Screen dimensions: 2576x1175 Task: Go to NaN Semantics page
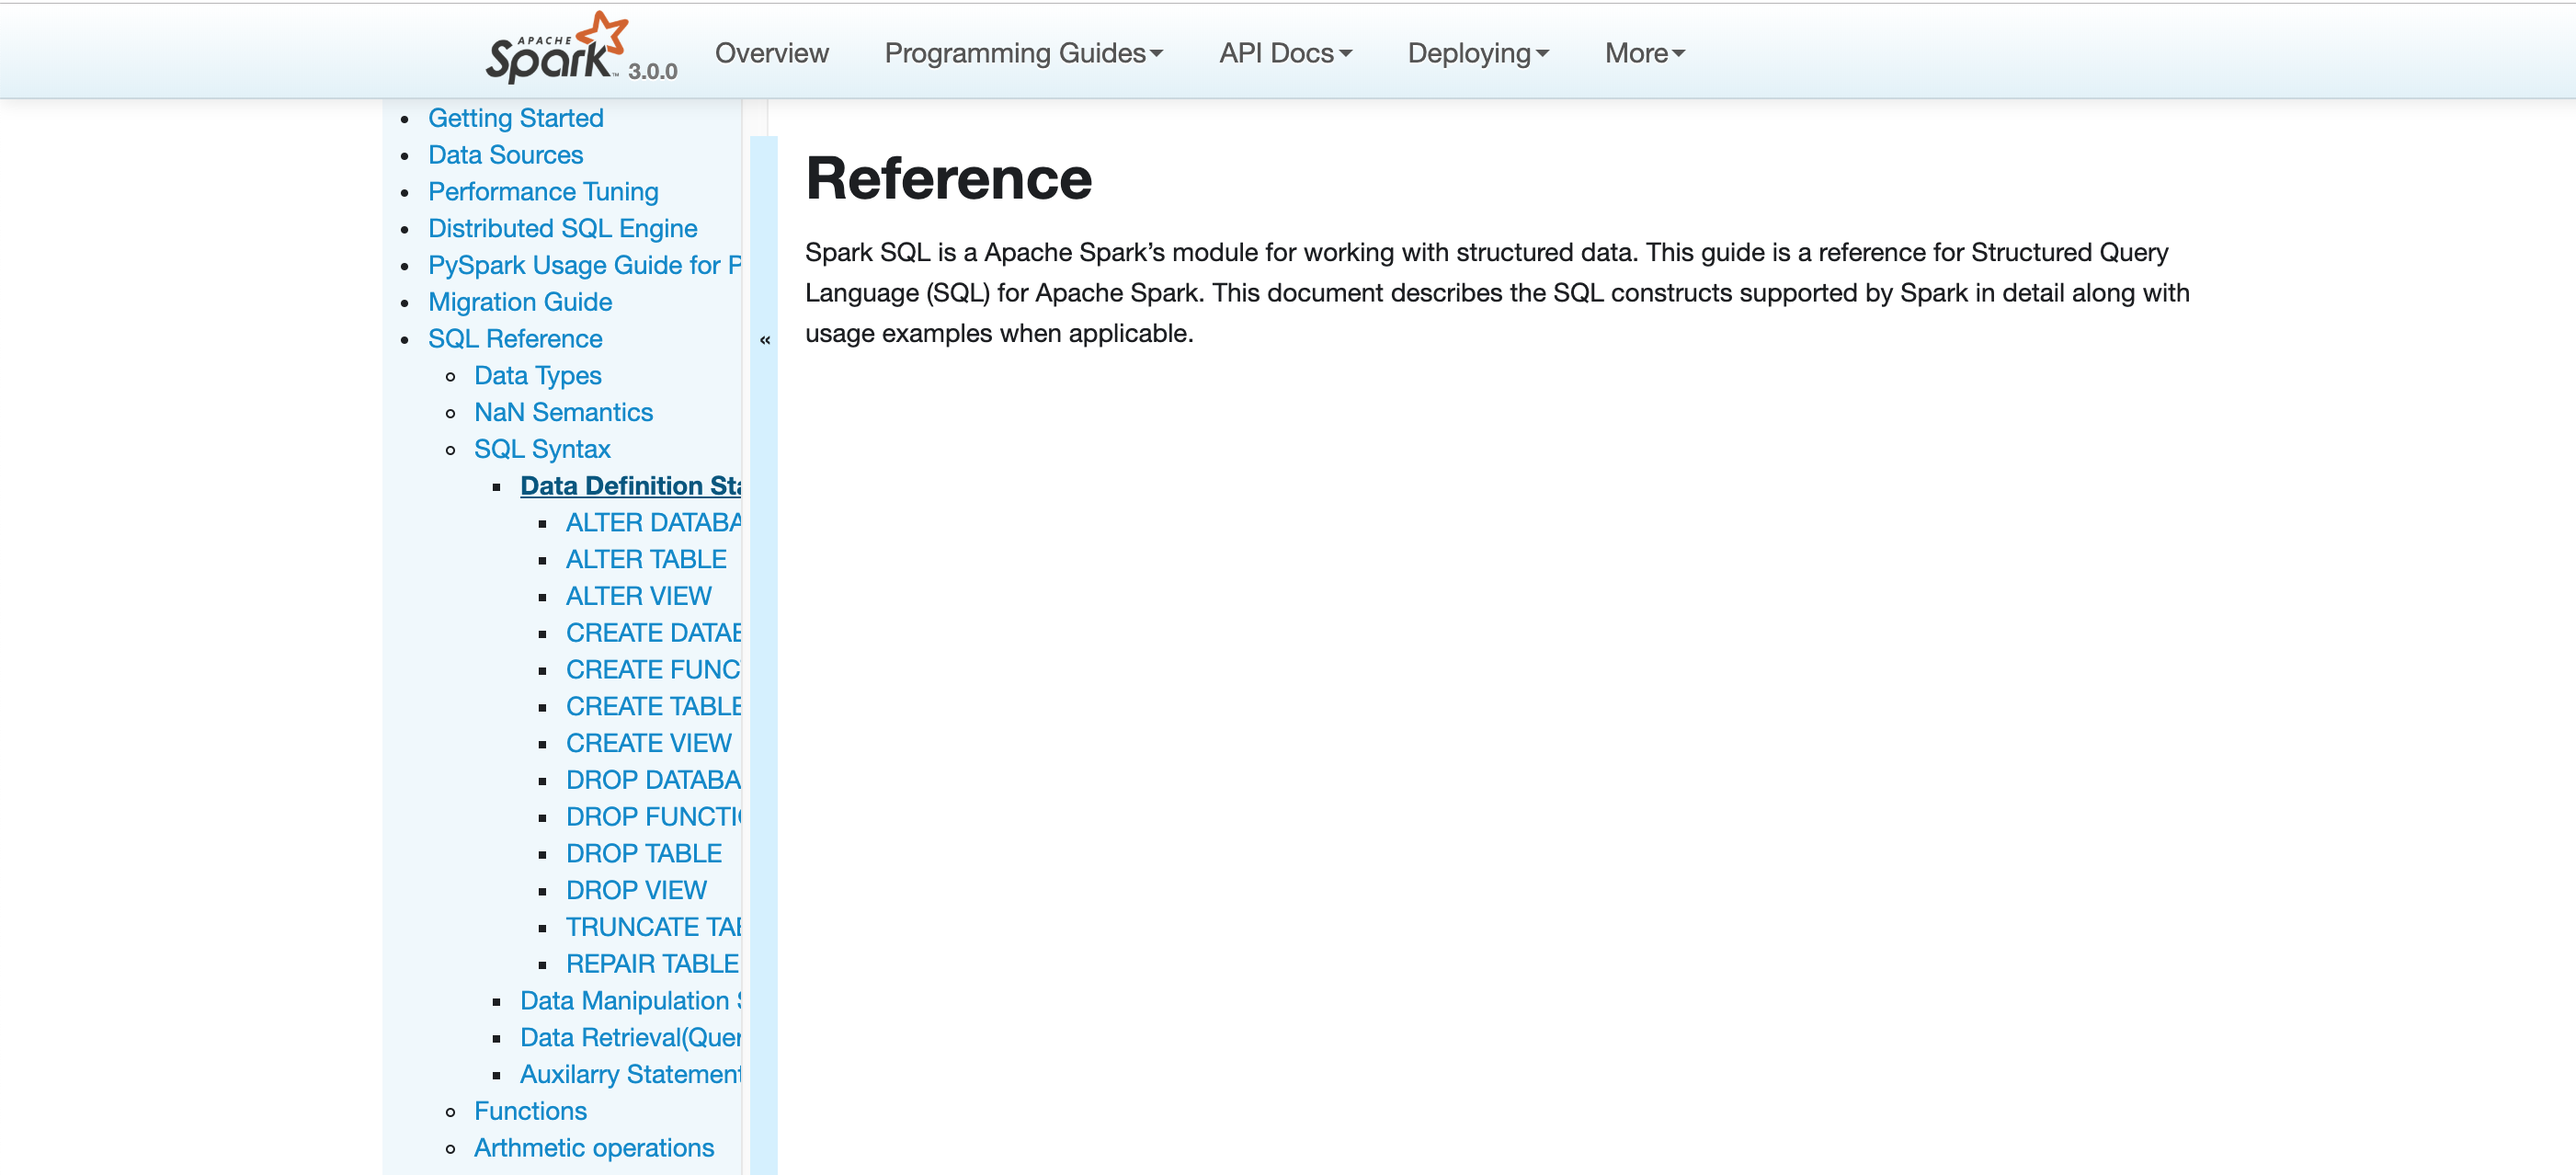point(562,413)
